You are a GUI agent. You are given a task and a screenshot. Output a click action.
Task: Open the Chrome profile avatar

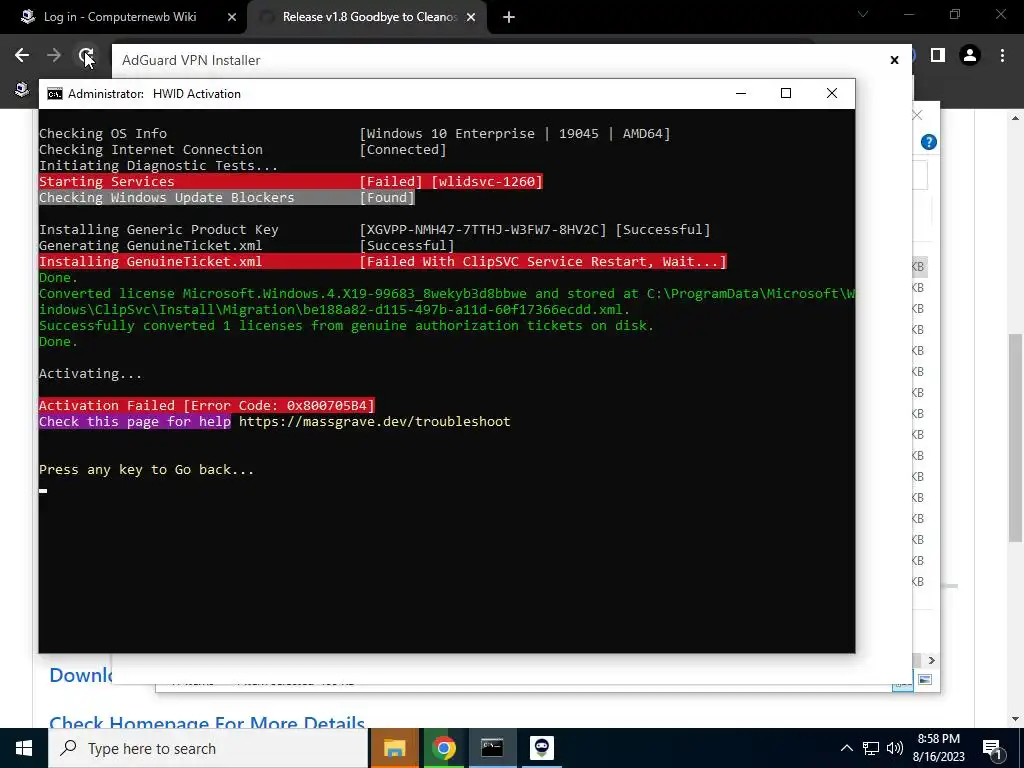click(x=970, y=56)
